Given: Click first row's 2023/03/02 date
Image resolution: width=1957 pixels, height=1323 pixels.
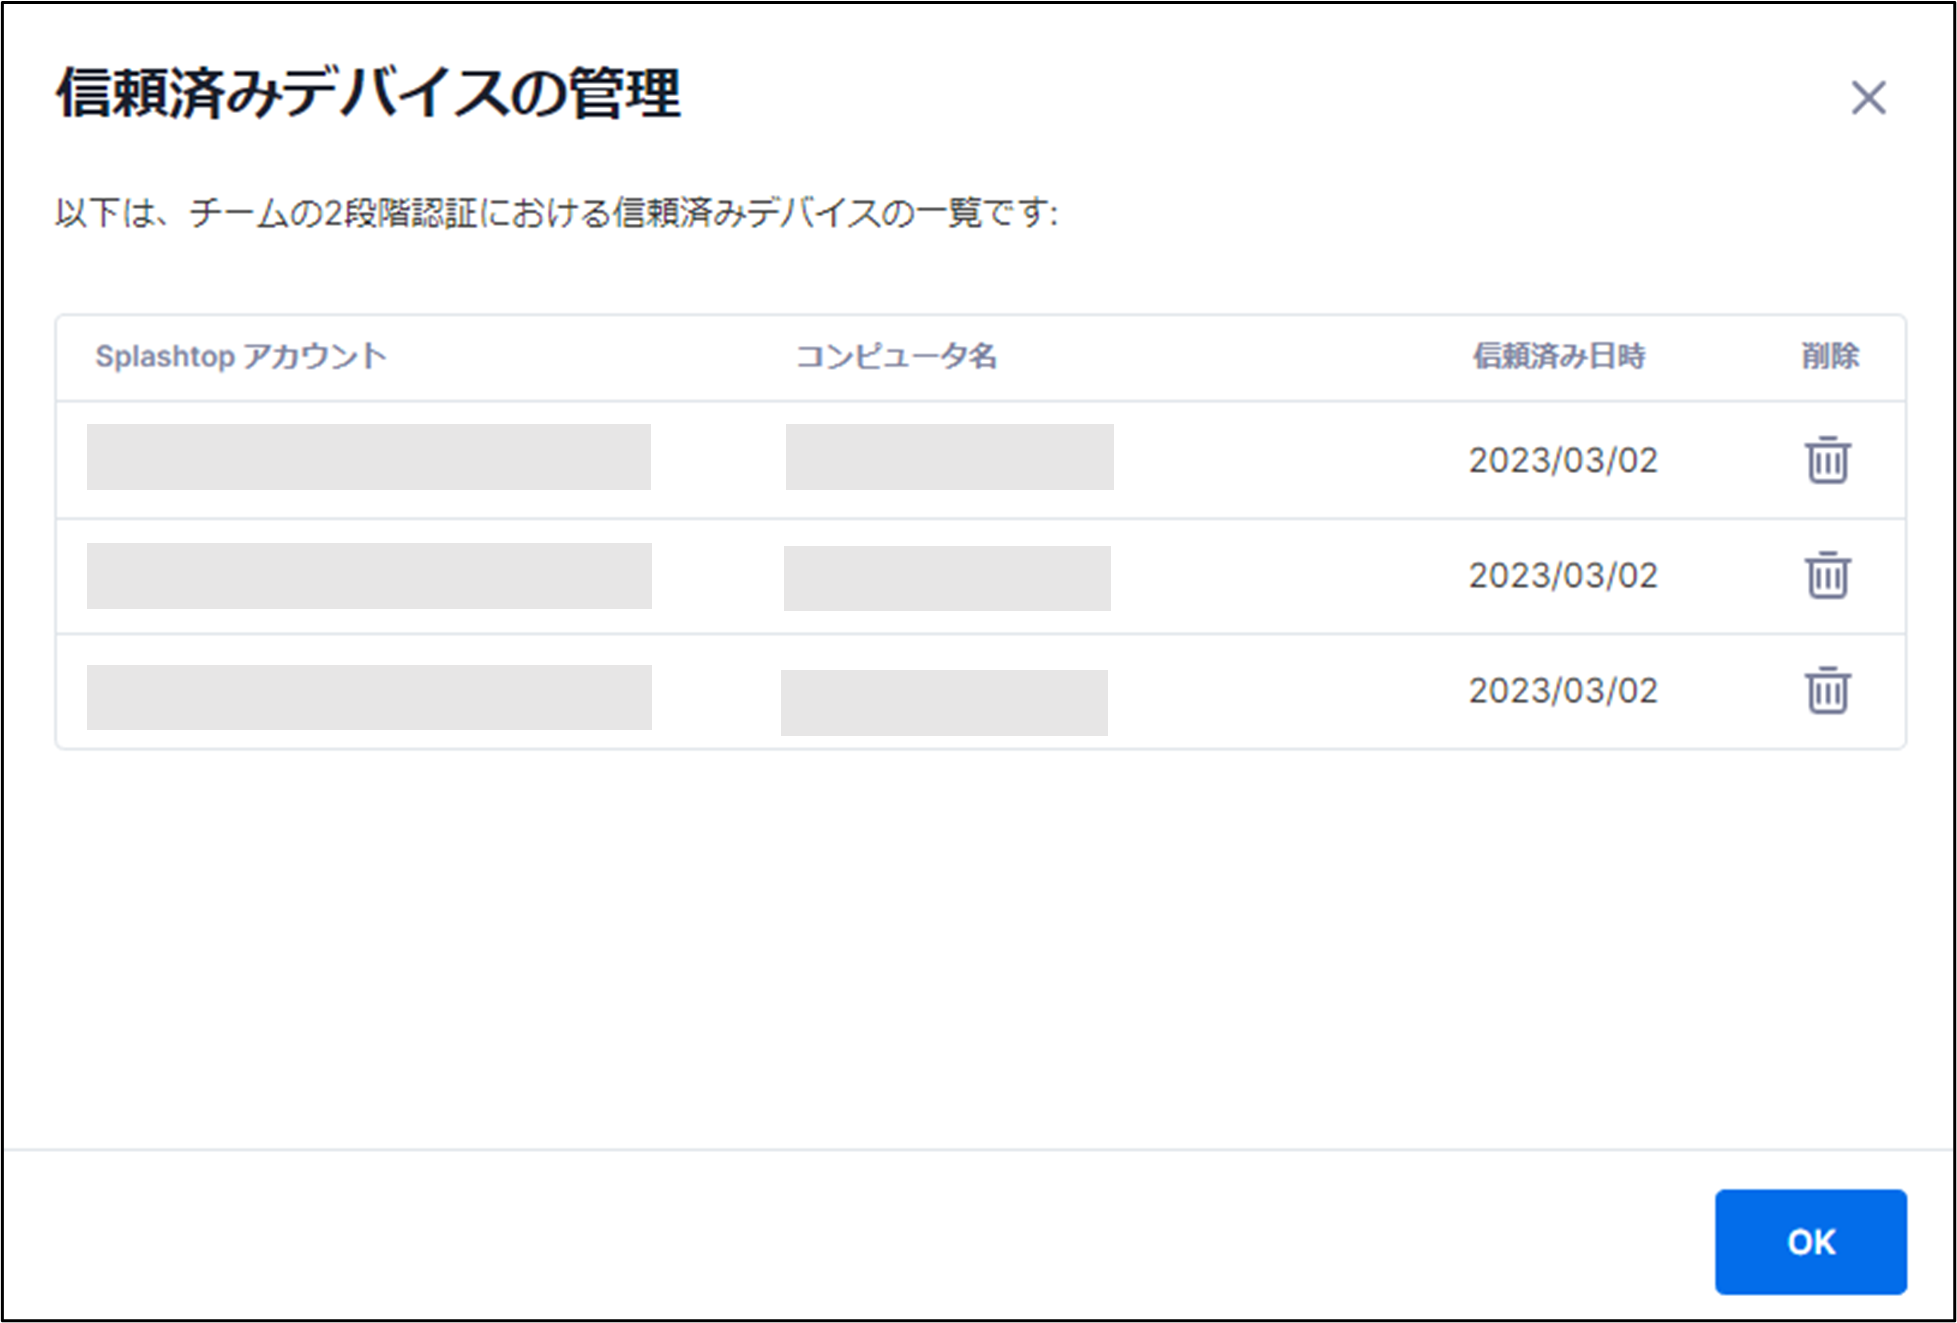Looking at the screenshot, I should point(1562,460).
